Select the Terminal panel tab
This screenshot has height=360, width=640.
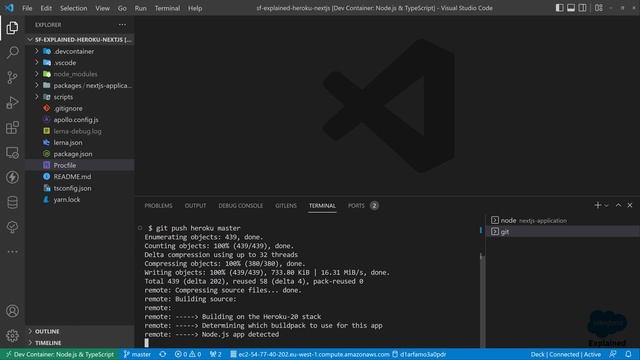pyautogui.click(x=322, y=206)
